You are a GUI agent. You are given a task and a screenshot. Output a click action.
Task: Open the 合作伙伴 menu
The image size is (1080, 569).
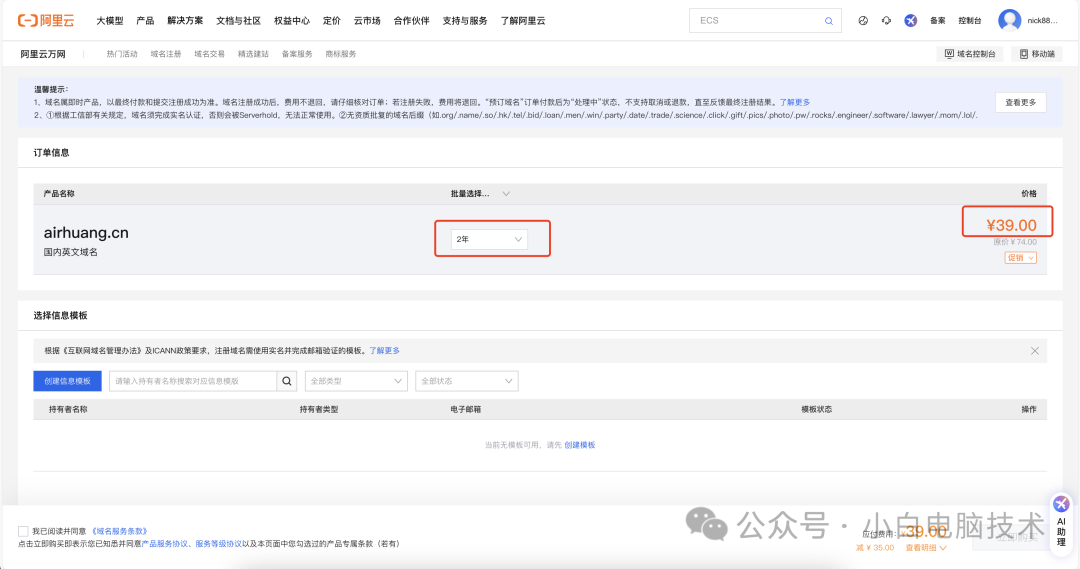tap(411, 21)
